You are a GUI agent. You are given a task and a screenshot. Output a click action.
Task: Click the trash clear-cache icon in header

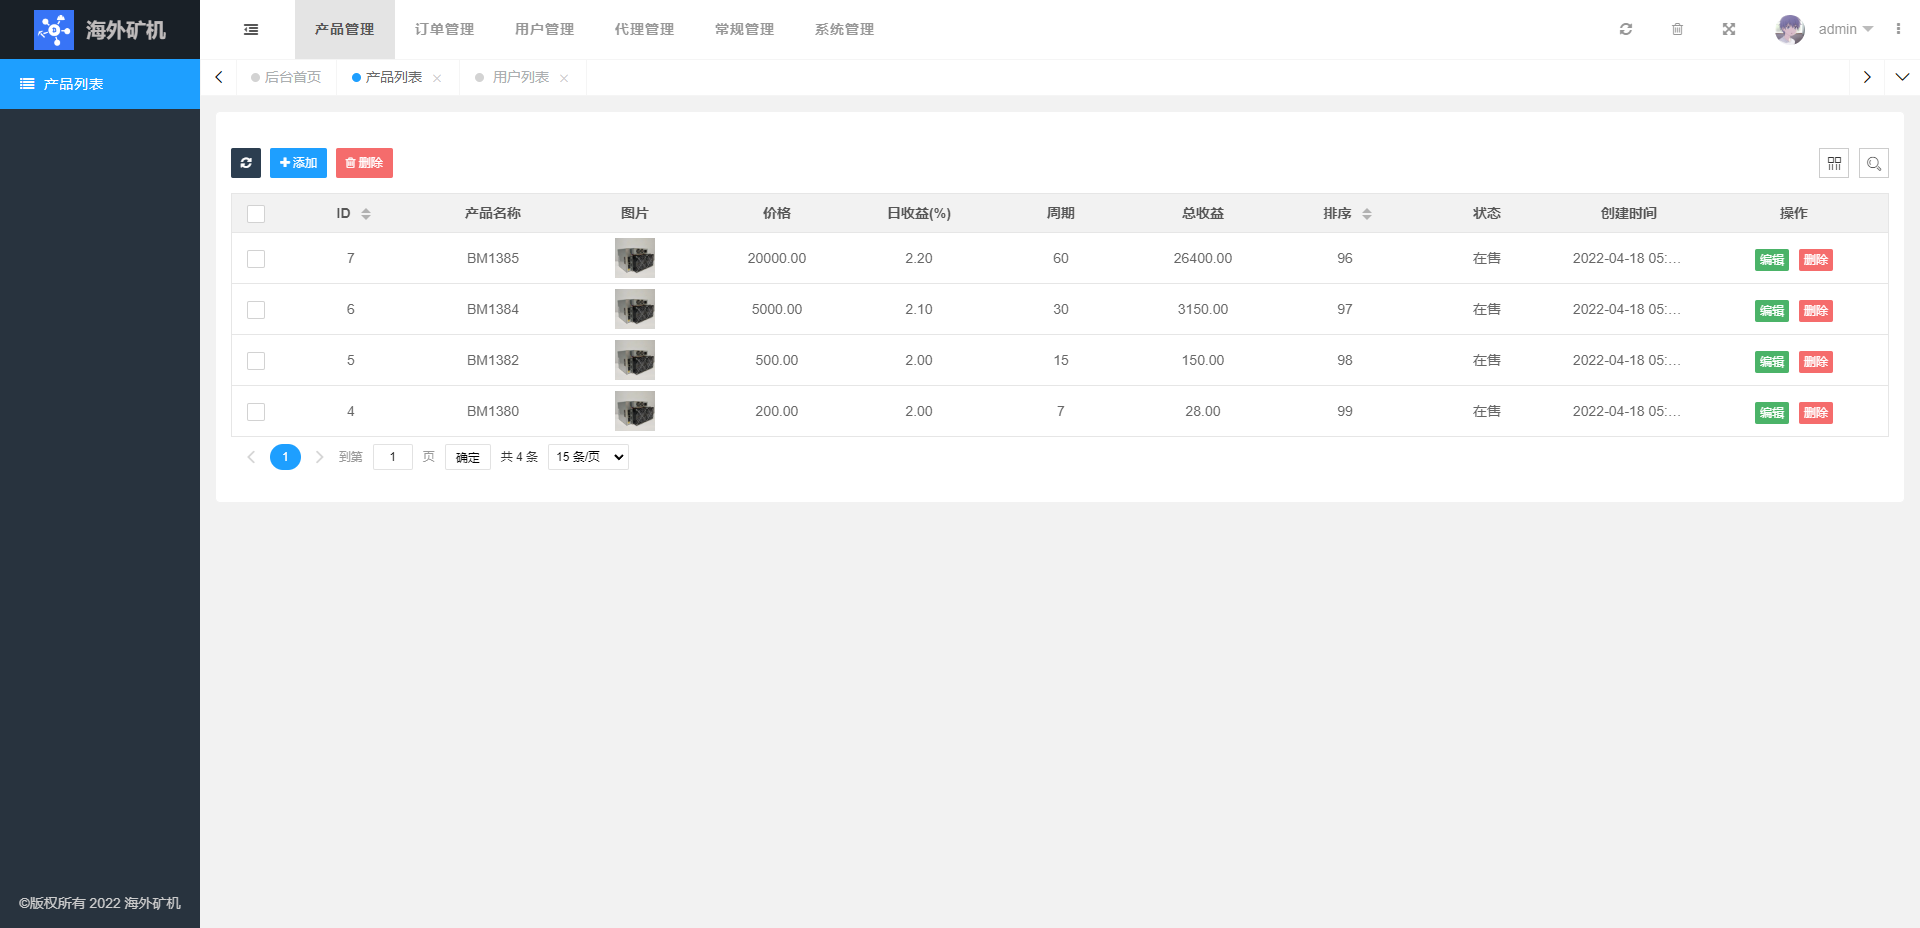1677,29
